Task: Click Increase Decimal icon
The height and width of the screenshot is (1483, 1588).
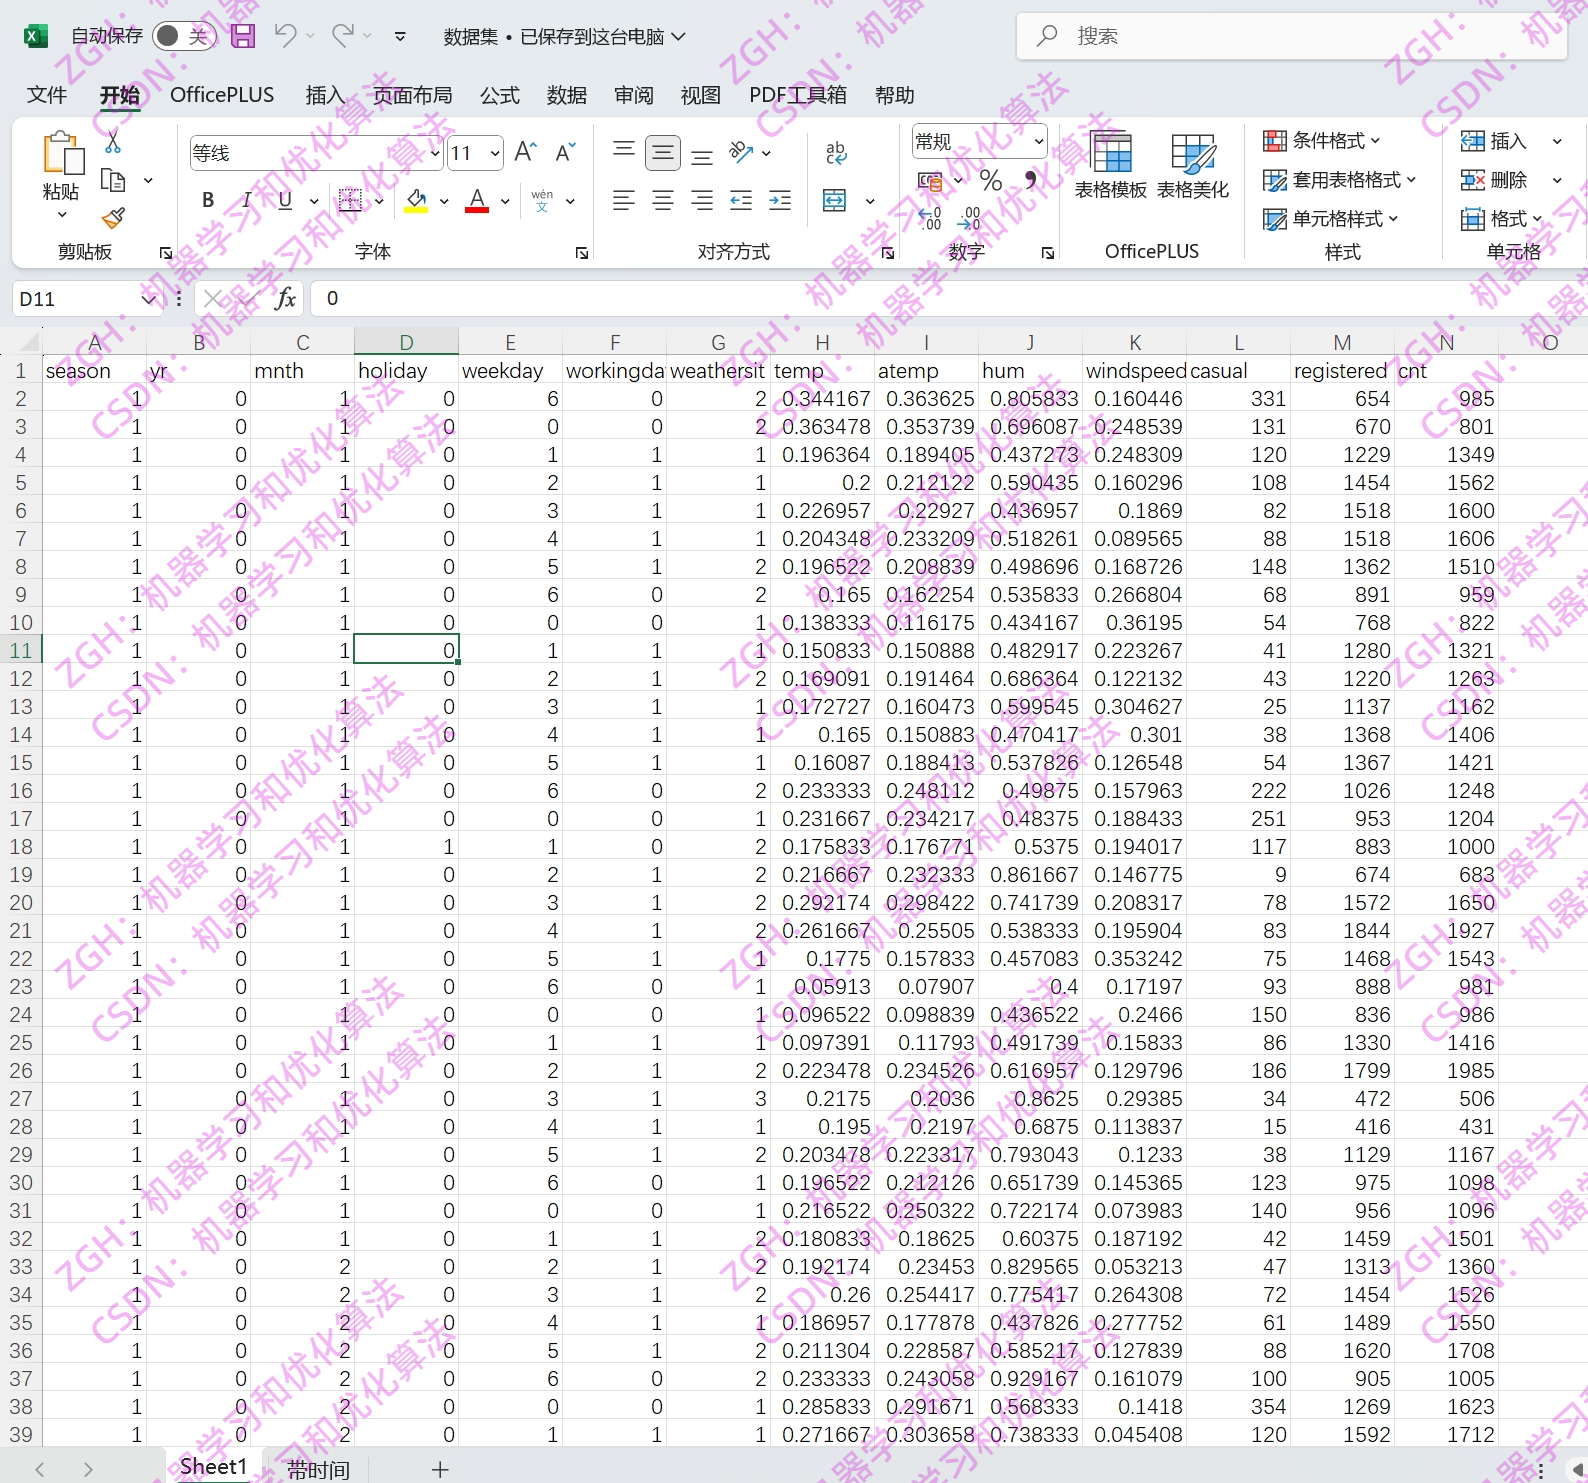Action: [x=930, y=218]
